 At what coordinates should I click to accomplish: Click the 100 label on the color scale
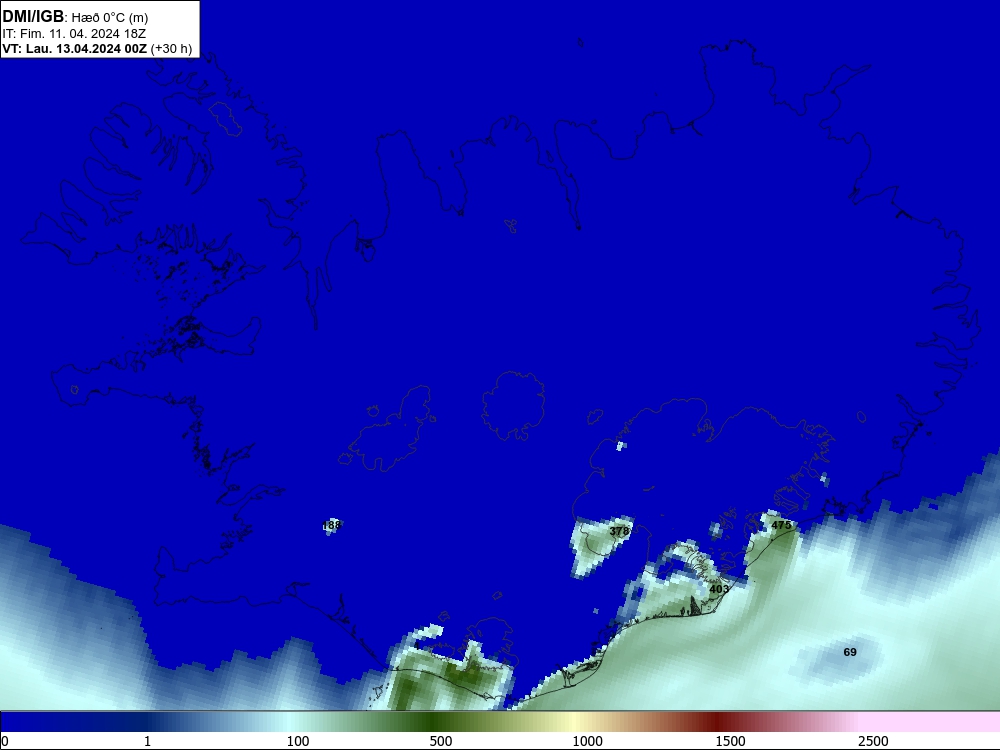click(298, 741)
